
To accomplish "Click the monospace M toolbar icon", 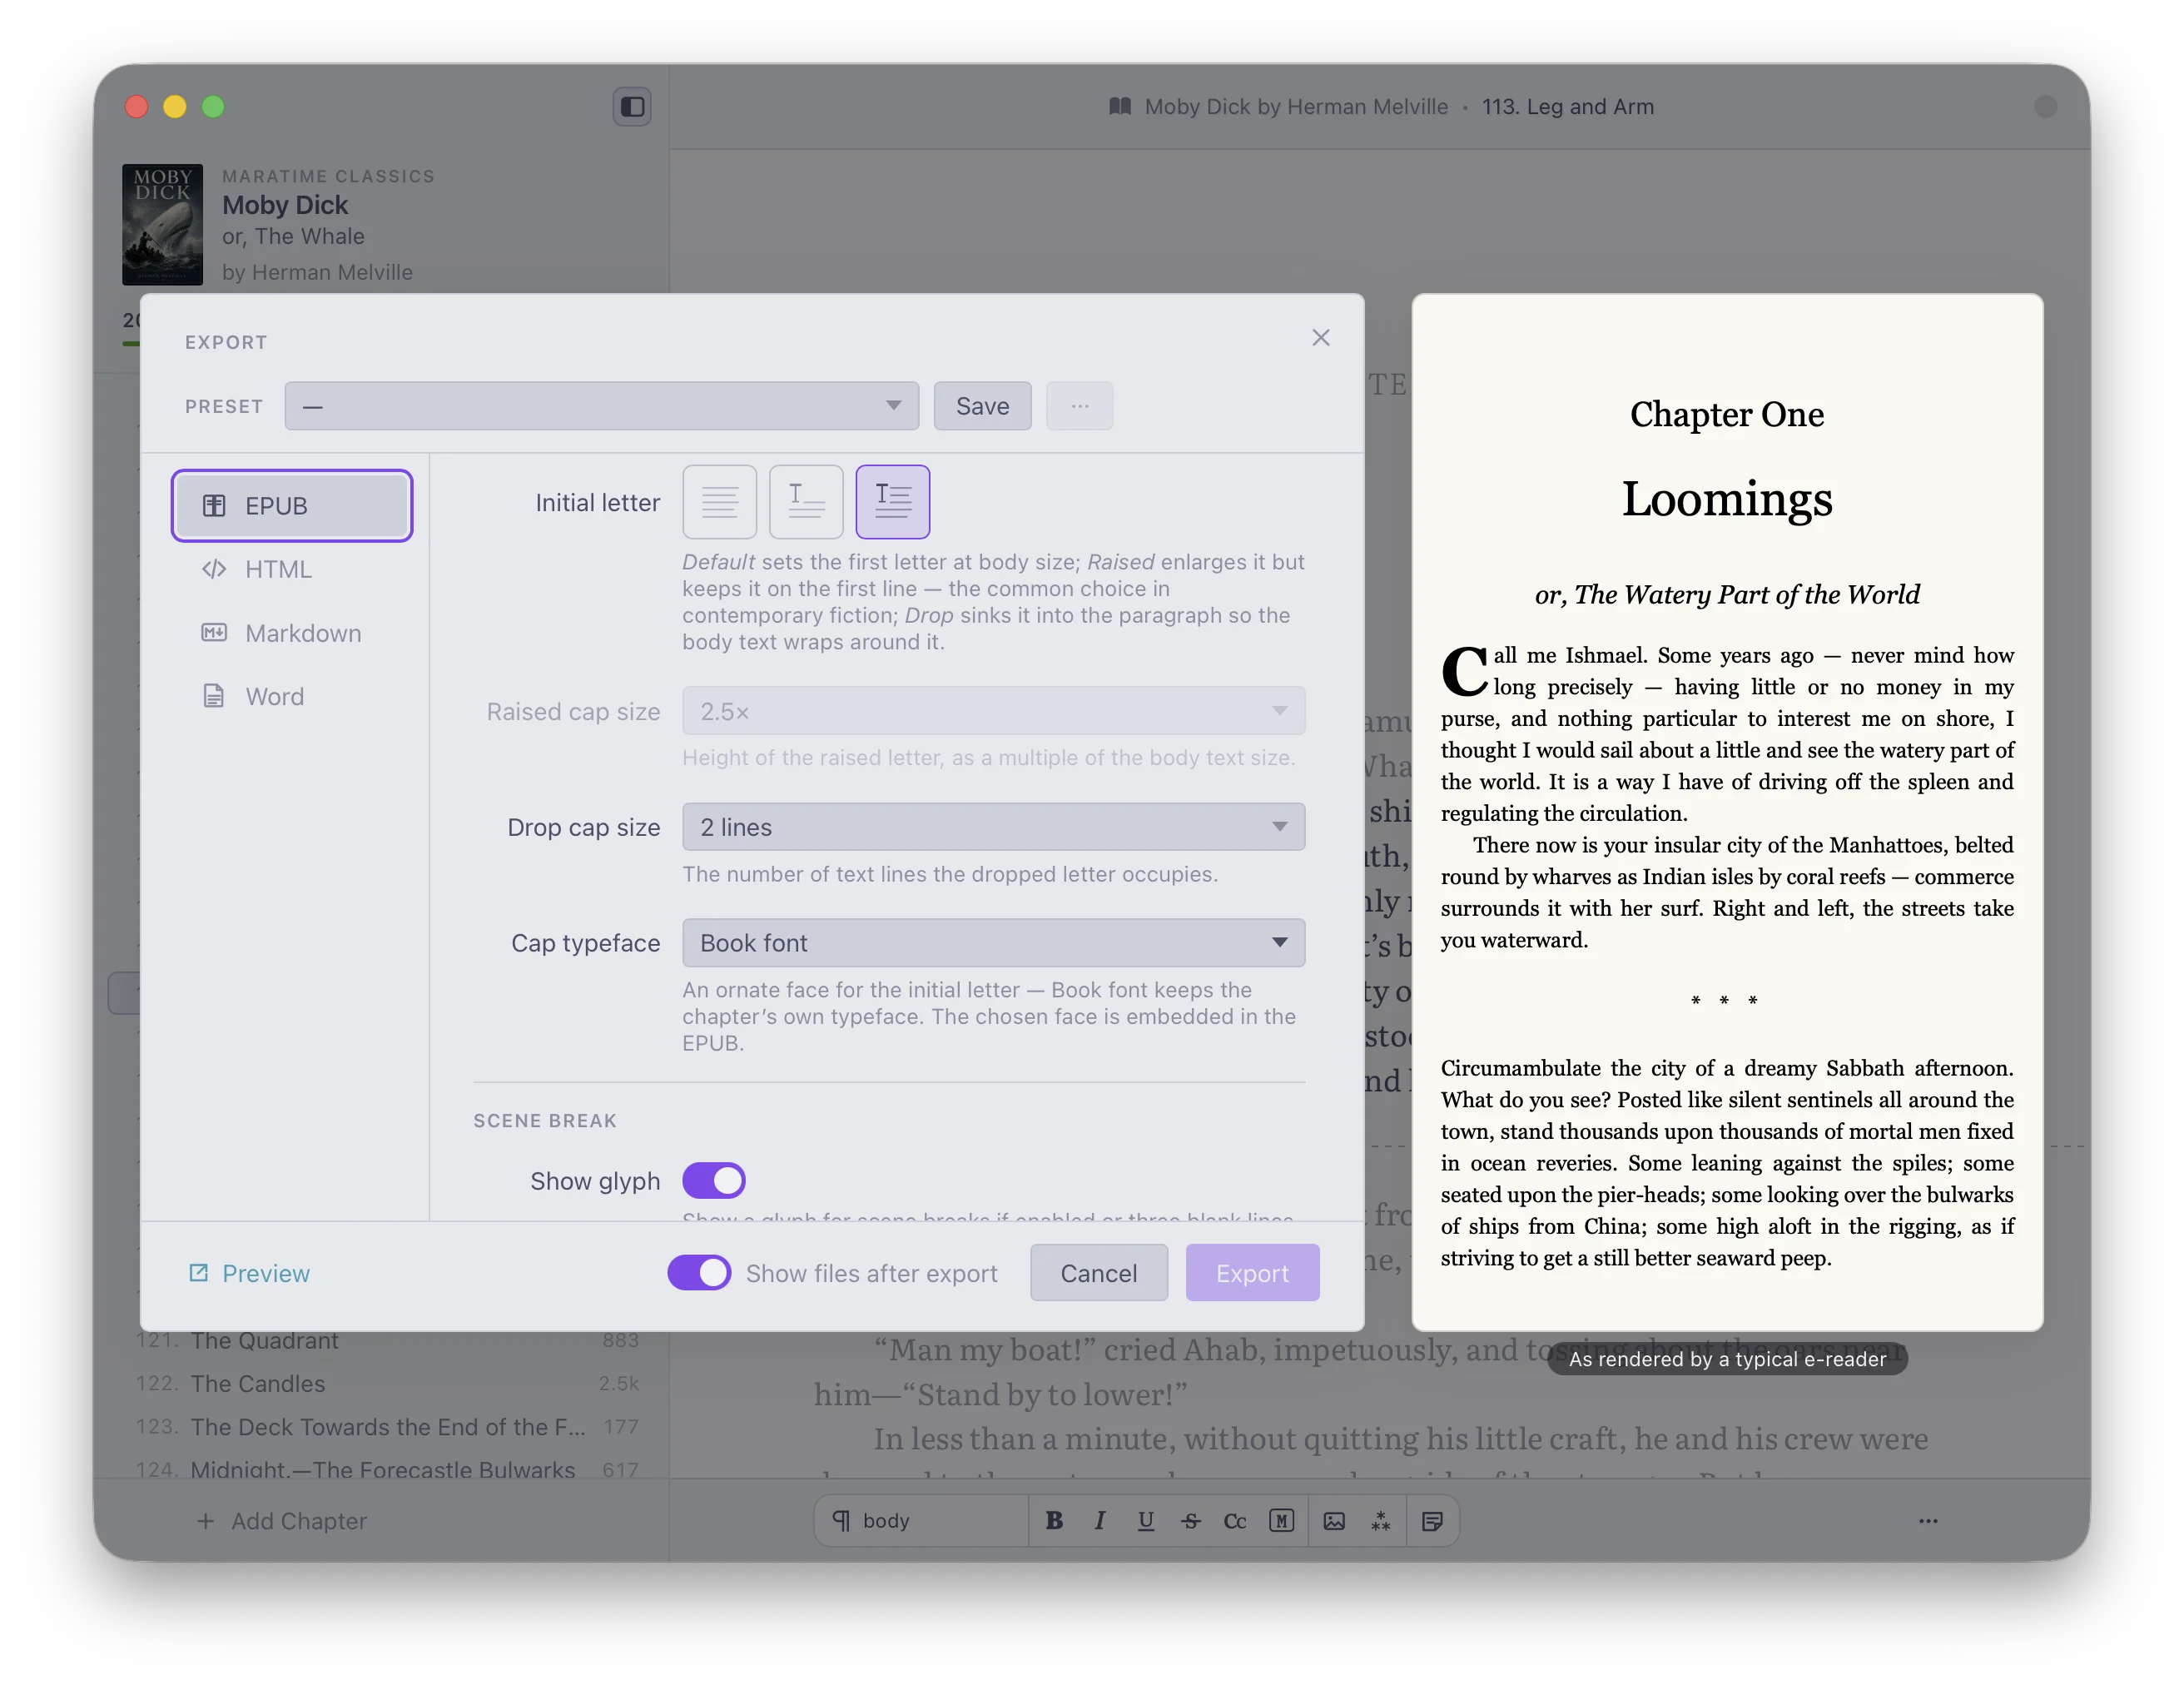I will (1281, 1521).
